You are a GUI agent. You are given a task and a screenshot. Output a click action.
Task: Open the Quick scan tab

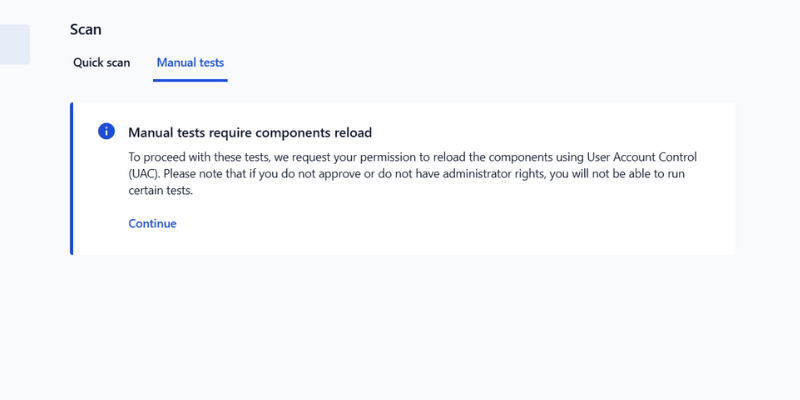[x=101, y=63]
